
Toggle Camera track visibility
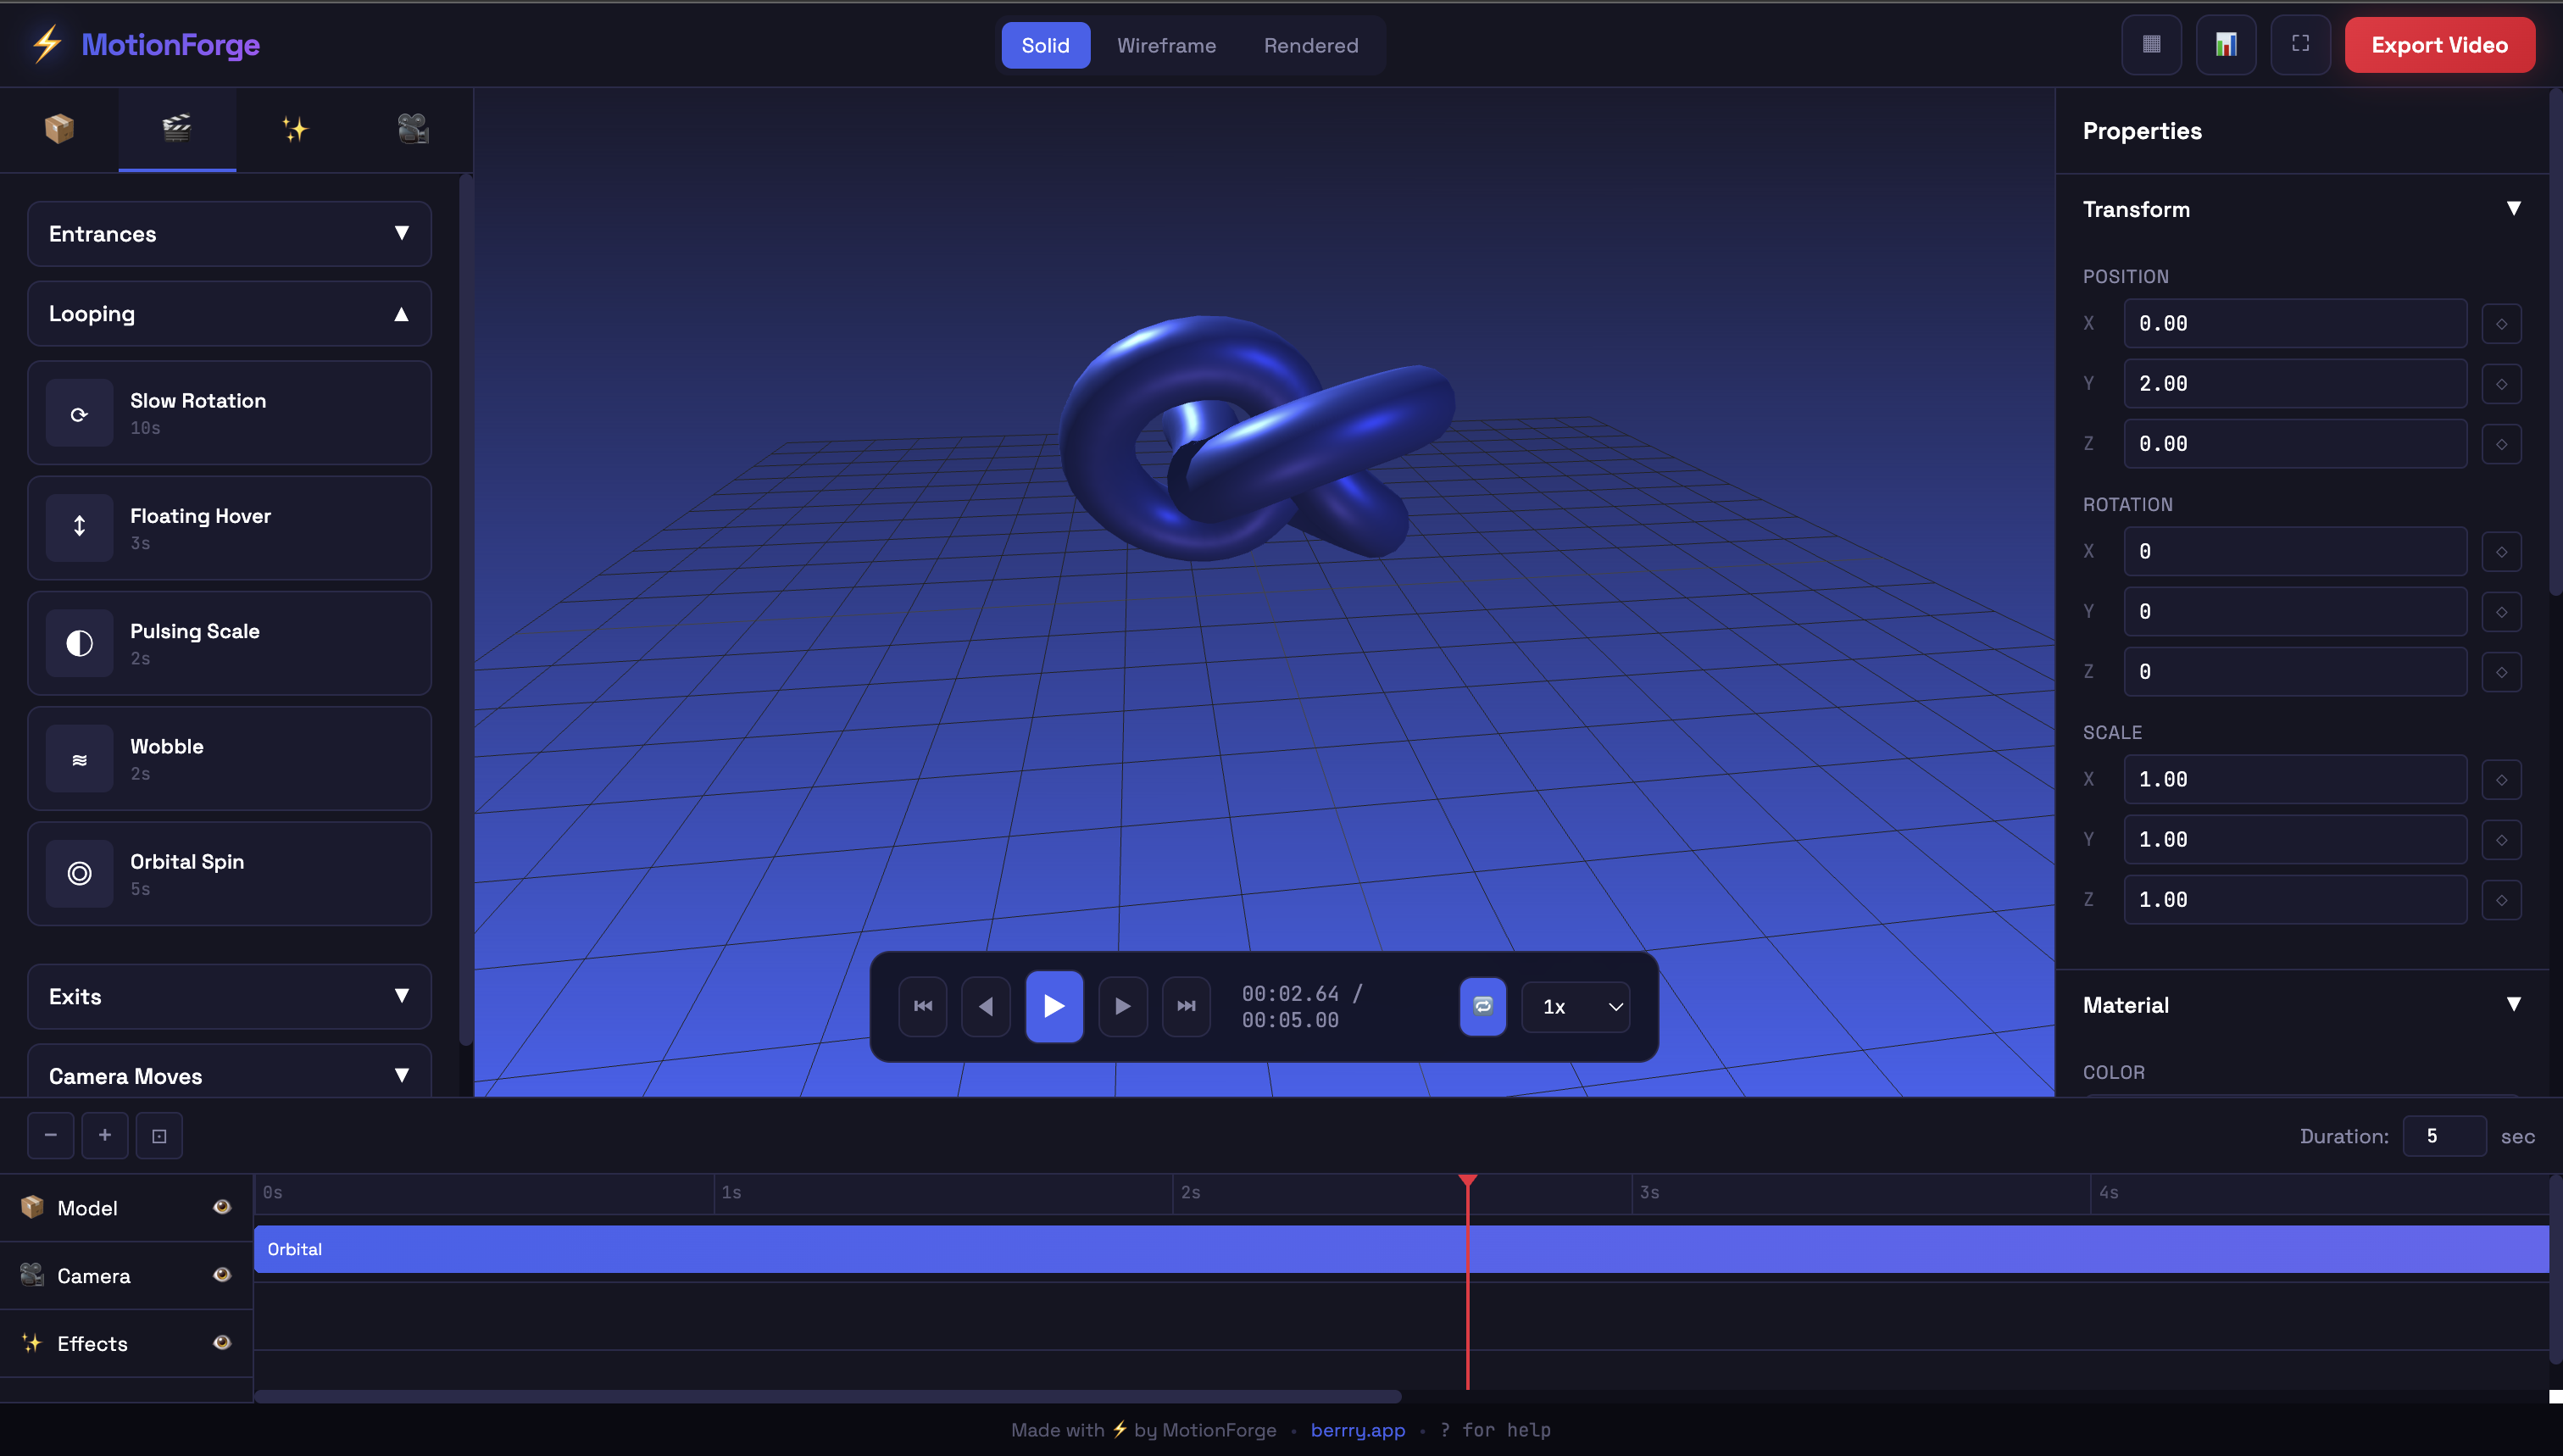[x=222, y=1275]
